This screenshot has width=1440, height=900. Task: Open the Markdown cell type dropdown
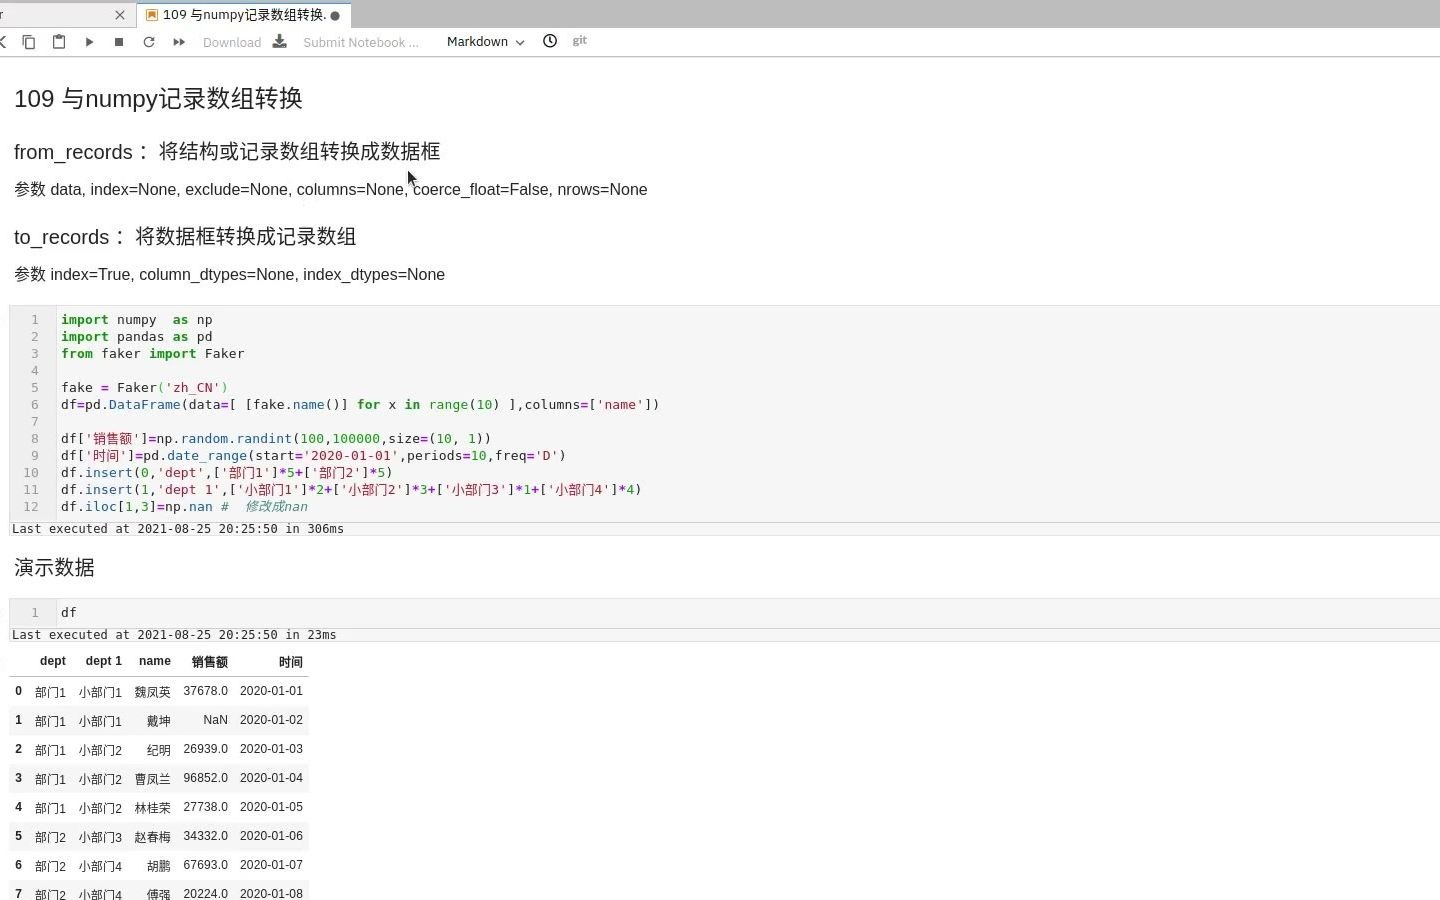coord(485,42)
